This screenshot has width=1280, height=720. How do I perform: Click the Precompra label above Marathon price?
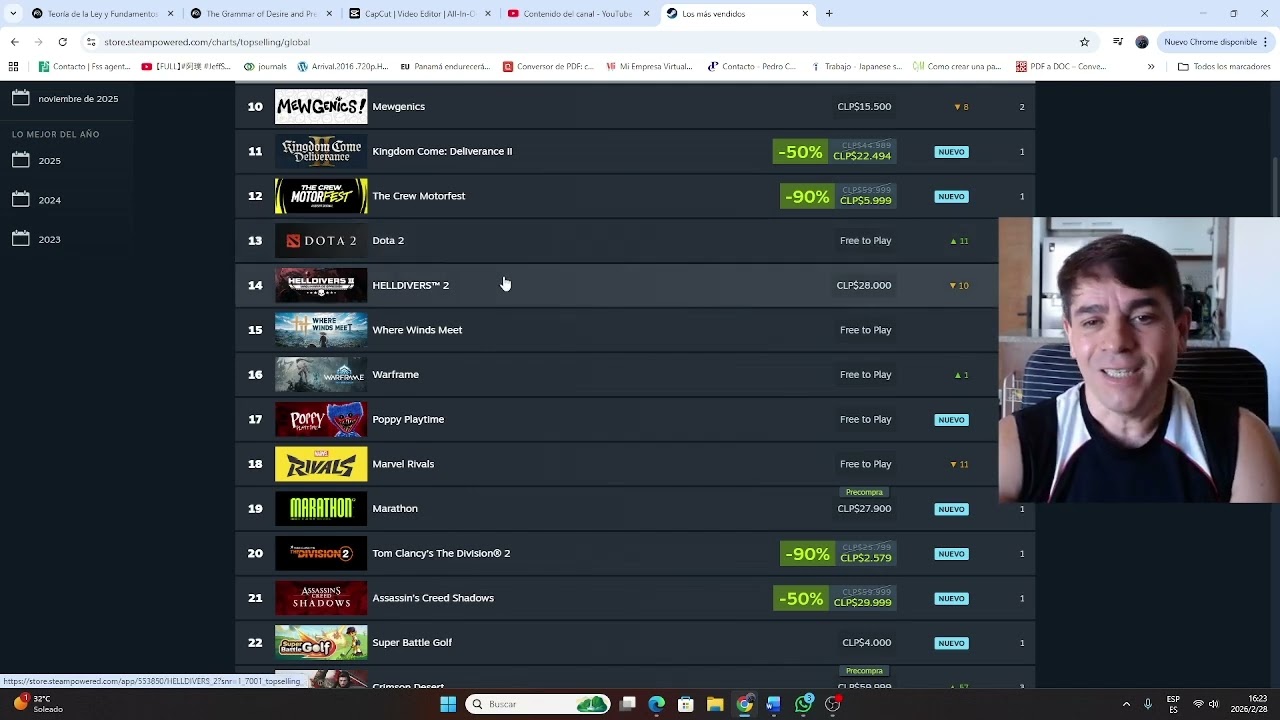coord(864,492)
